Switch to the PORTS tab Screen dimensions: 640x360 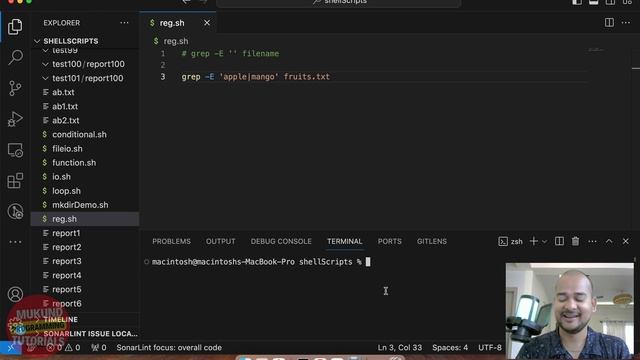389,241
